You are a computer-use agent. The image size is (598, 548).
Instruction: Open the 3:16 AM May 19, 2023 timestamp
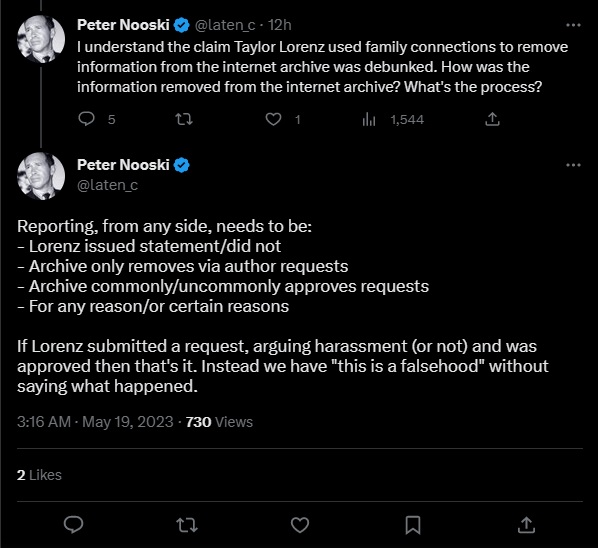coord(95,422)
